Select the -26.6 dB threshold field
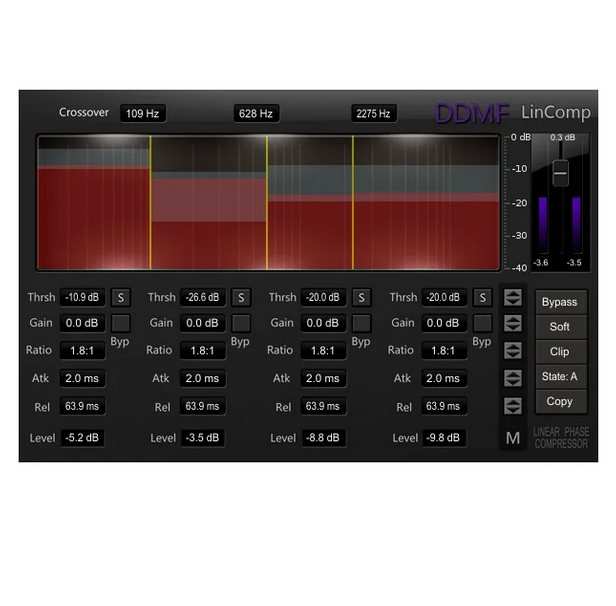Image resolution: width=616 pixels, height=606 pixels. coord(203,297)
